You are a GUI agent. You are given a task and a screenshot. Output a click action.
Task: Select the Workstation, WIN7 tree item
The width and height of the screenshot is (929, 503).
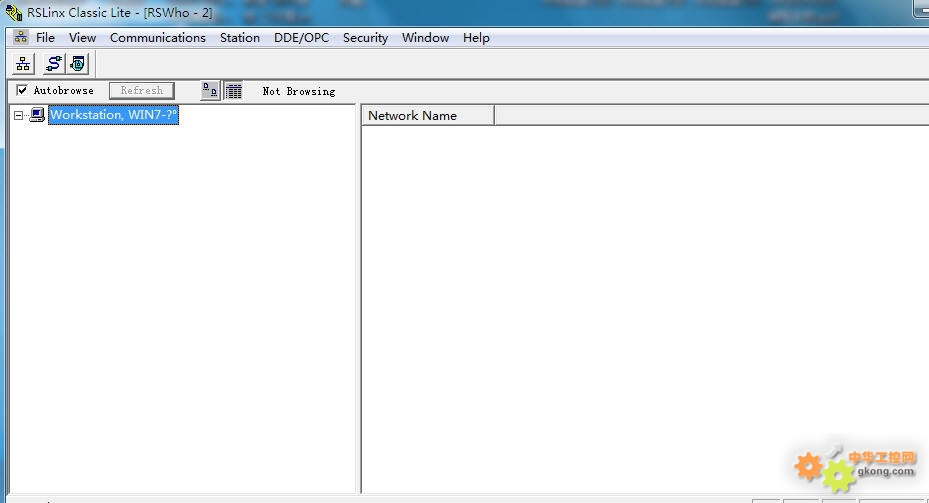(113, 115)
